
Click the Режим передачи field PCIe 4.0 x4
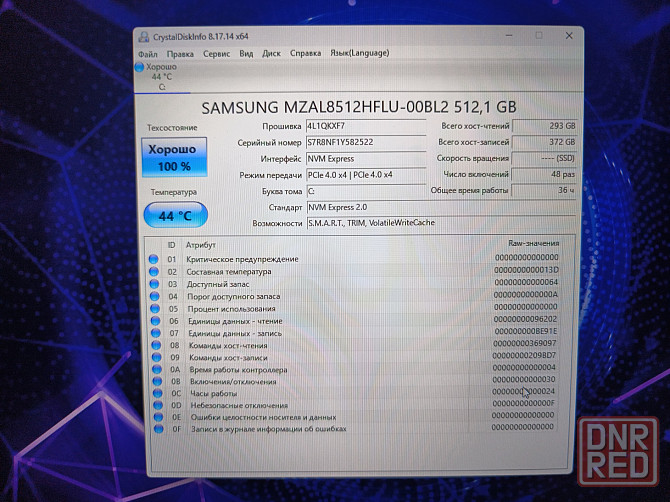pos(366,175)
